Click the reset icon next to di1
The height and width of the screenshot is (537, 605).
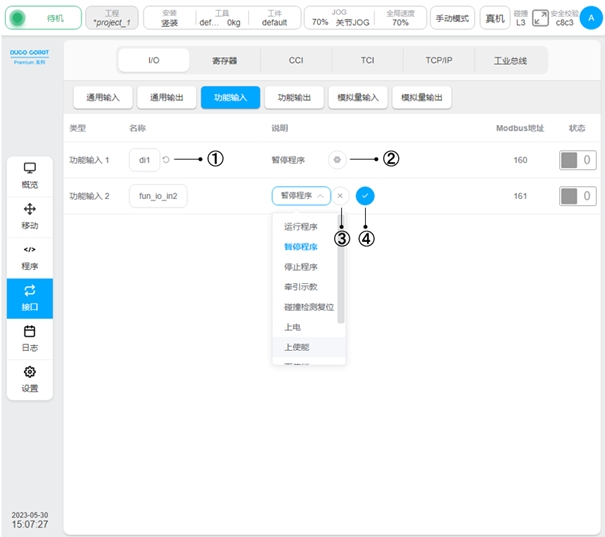pos(166,159)
